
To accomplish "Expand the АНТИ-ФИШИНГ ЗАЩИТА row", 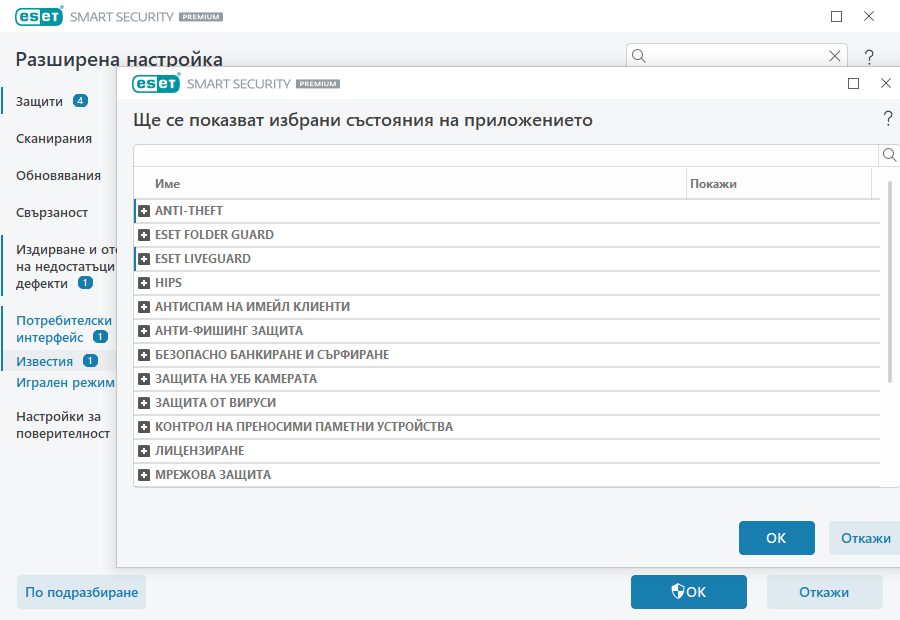I will (143, 330).
